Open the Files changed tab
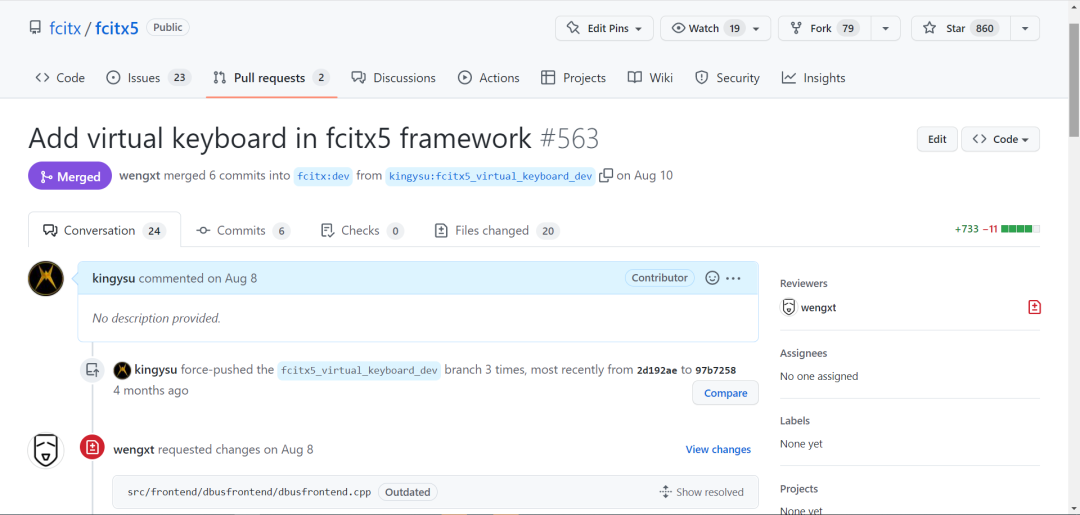This screenshot has height=515, width=1080. 497,231
